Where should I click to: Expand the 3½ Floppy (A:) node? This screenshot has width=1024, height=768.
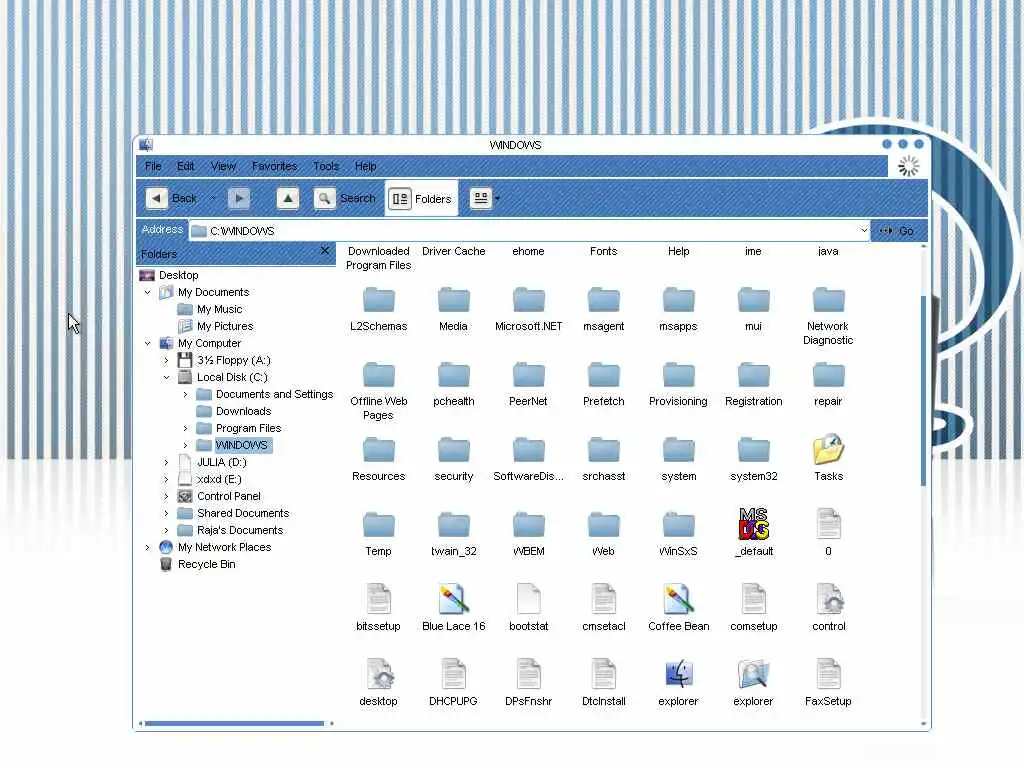pos(167,360)
